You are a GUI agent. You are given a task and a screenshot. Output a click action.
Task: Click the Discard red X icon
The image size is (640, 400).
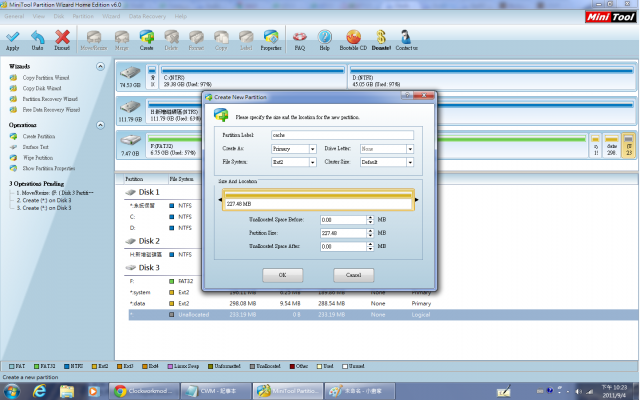[x=62, y=37]
